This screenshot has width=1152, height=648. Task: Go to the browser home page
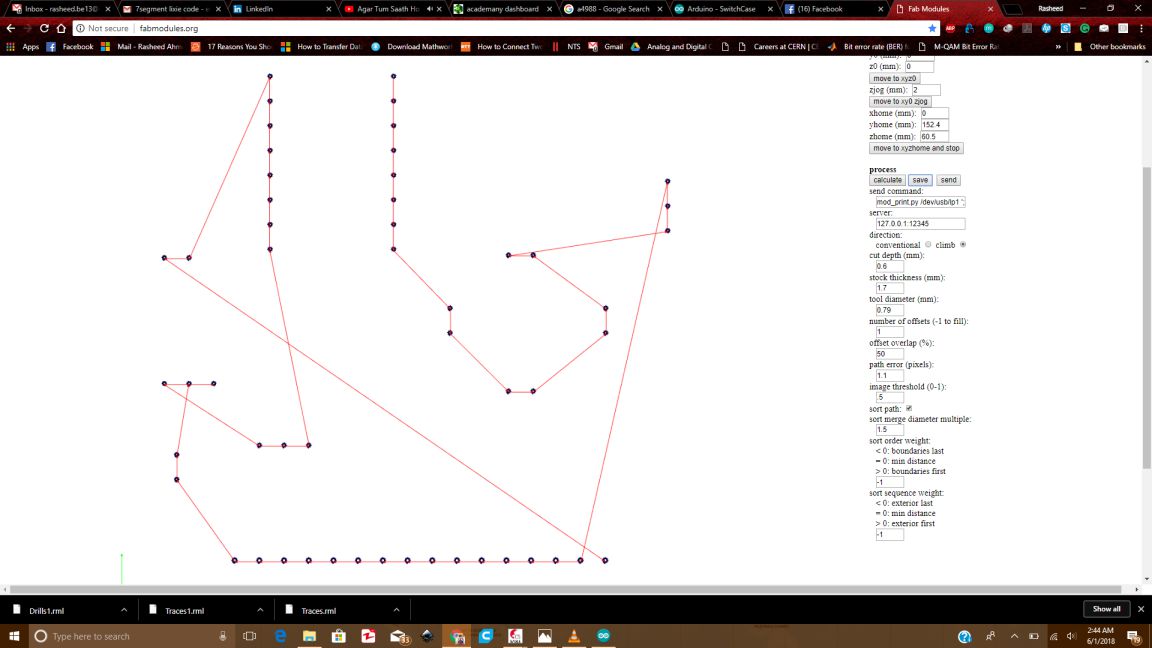[61, 28]
